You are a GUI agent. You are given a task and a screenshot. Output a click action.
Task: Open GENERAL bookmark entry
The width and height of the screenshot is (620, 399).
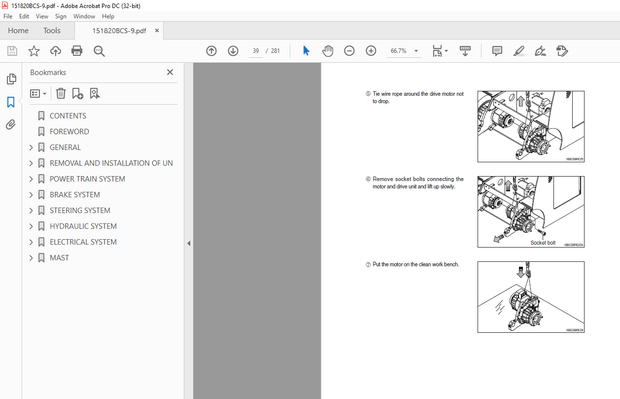pyautogui.click(x=65, y=147)
